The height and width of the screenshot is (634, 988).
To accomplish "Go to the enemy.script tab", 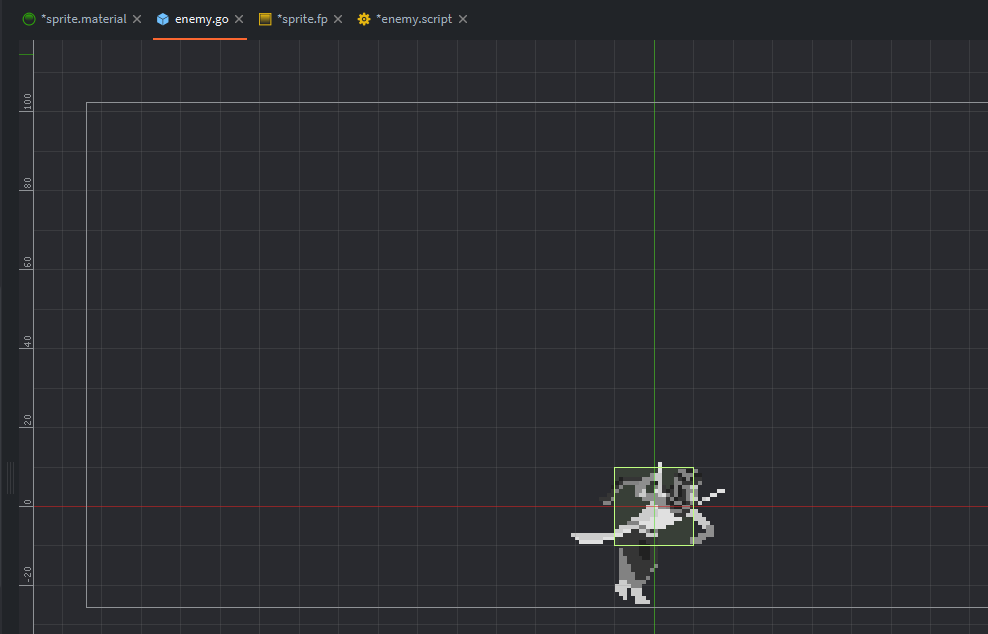I will tap(414, 19).
